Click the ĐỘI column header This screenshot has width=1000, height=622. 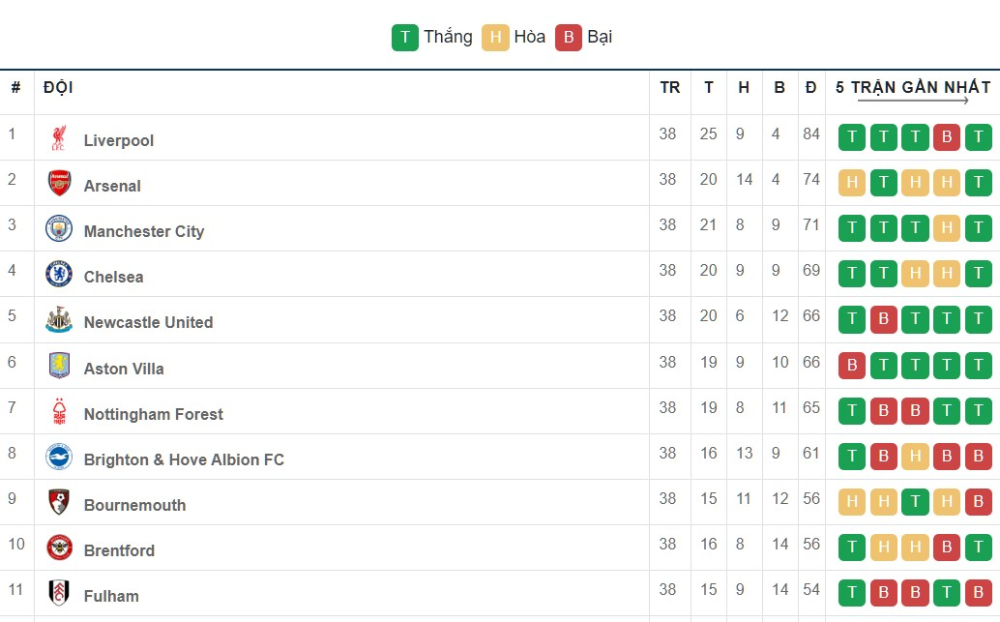pyautogui.click(x=58, y=88)
